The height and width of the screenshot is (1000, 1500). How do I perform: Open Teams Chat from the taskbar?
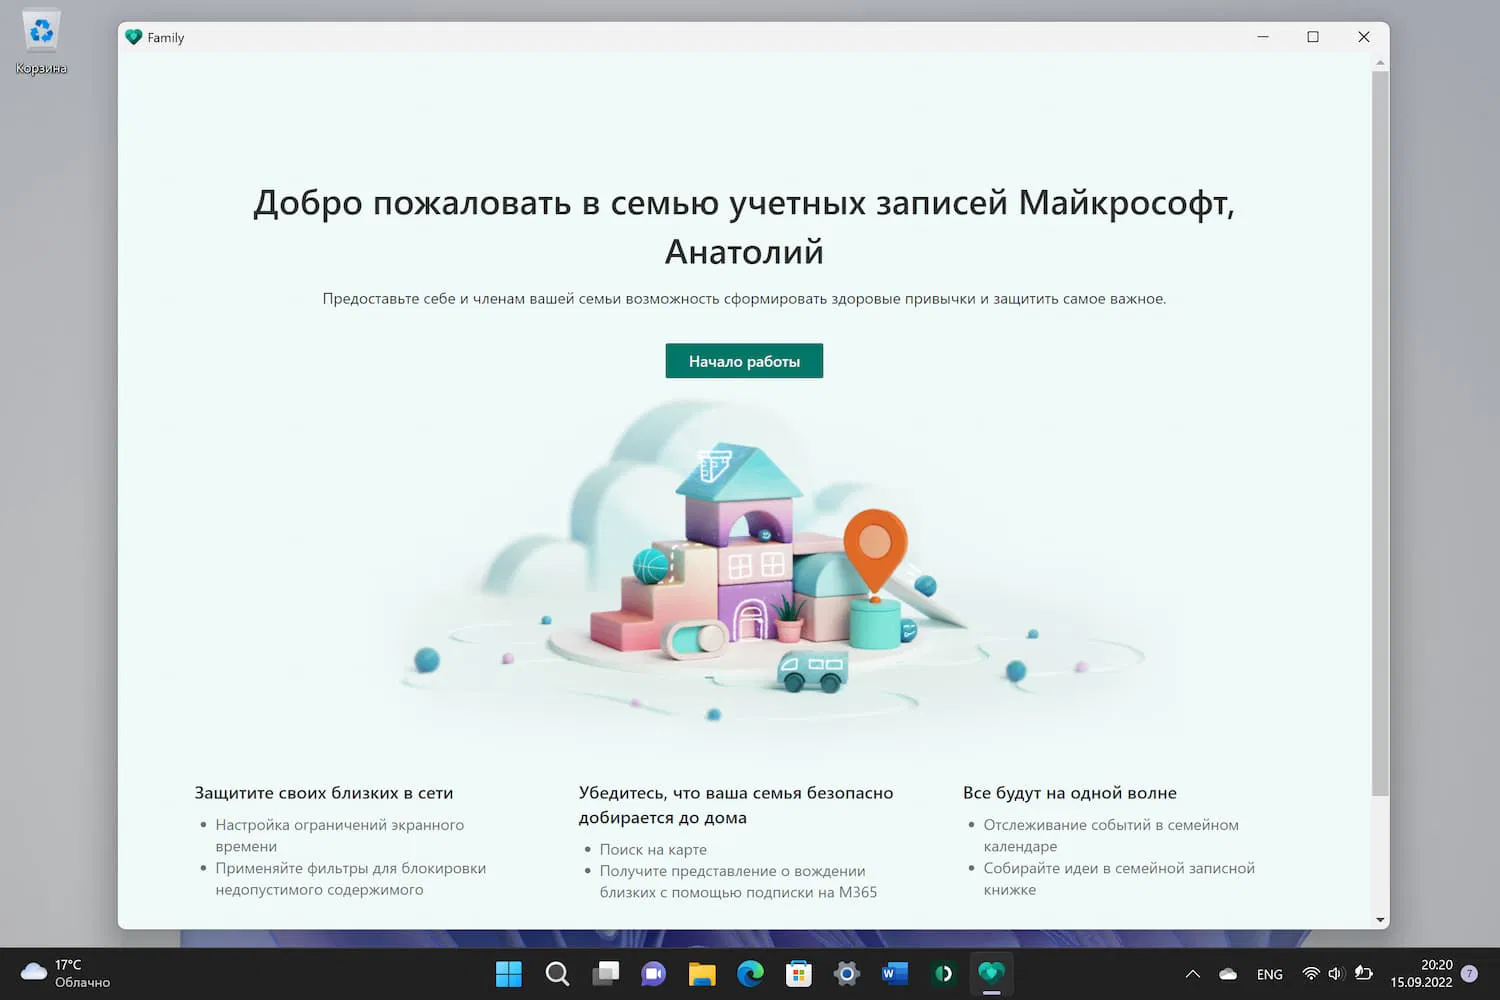pos(654,974)
